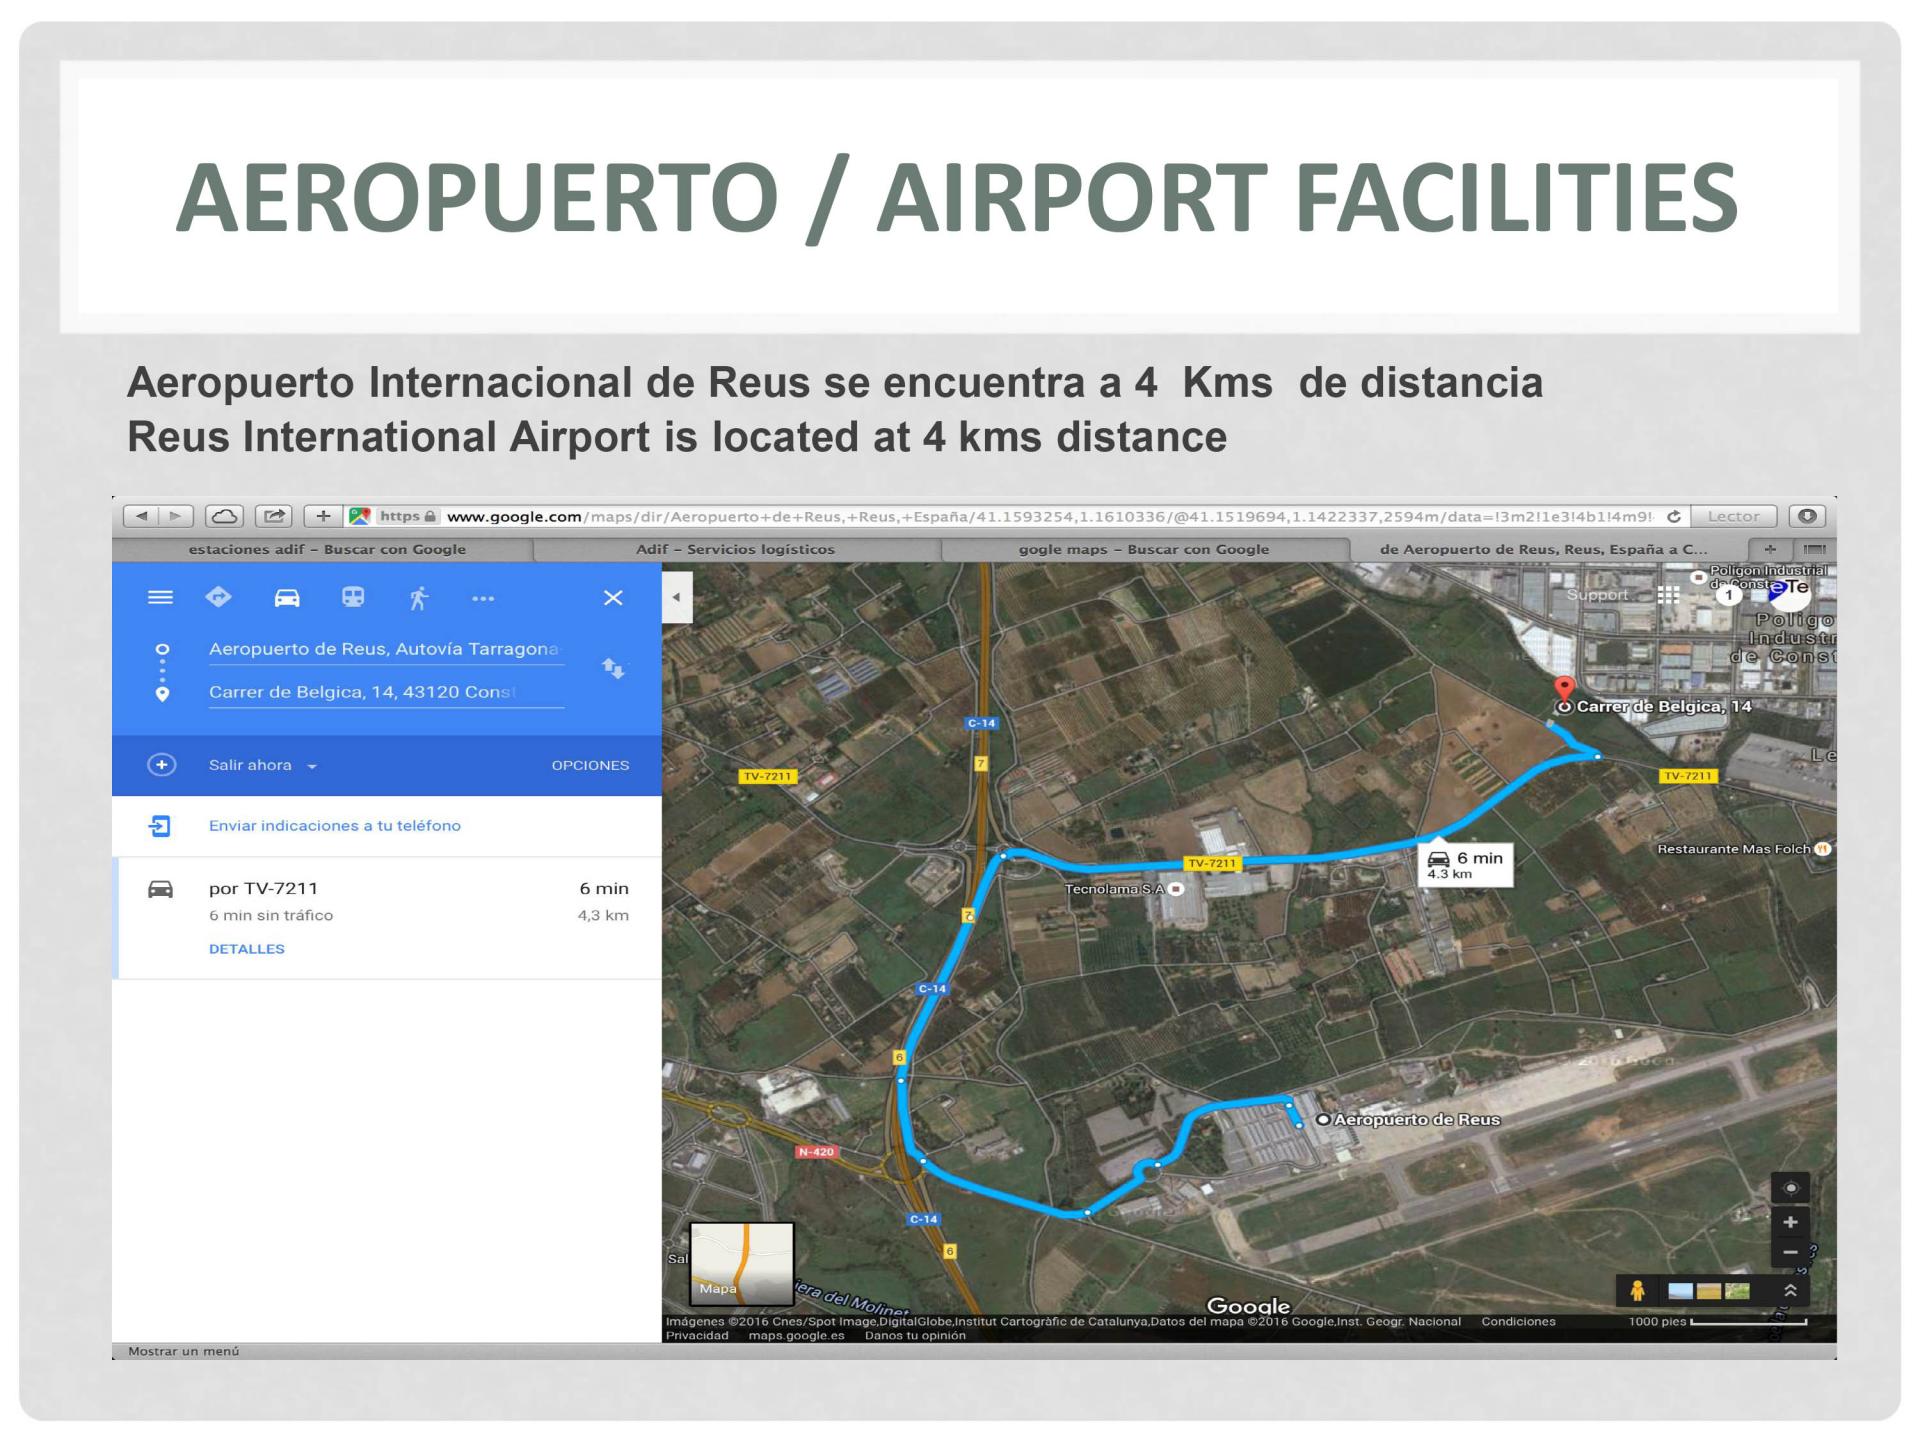Close the directions panel

pos(613,598)
